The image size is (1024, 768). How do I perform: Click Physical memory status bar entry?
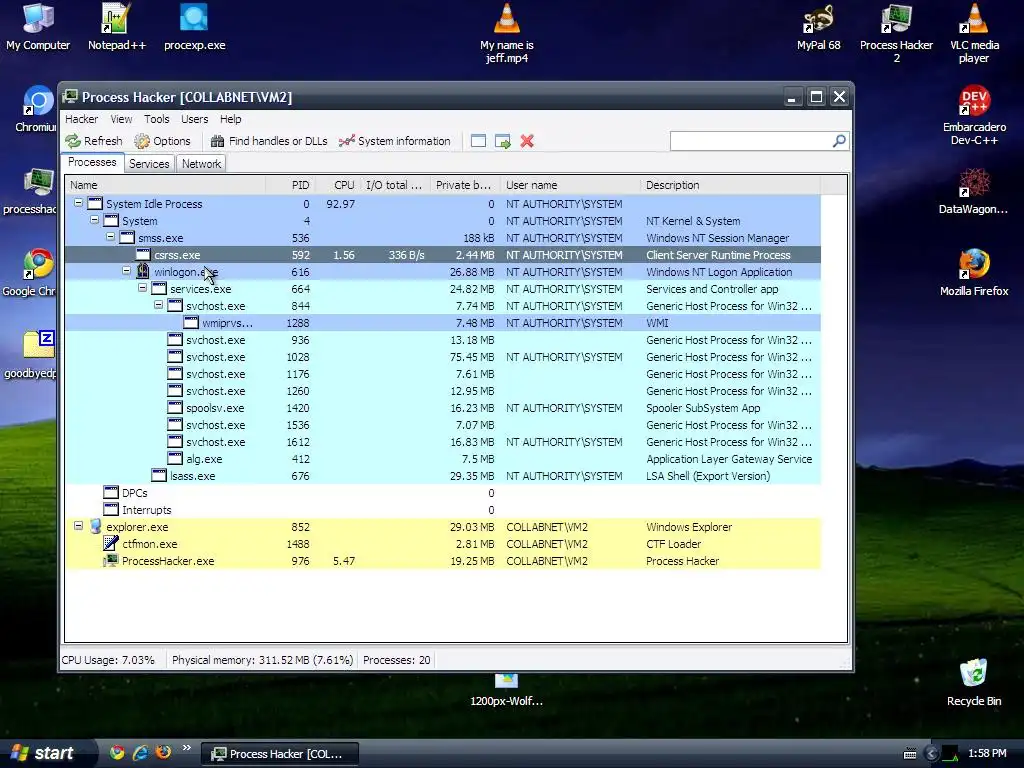pyautogui.click(x=263, y=660)
